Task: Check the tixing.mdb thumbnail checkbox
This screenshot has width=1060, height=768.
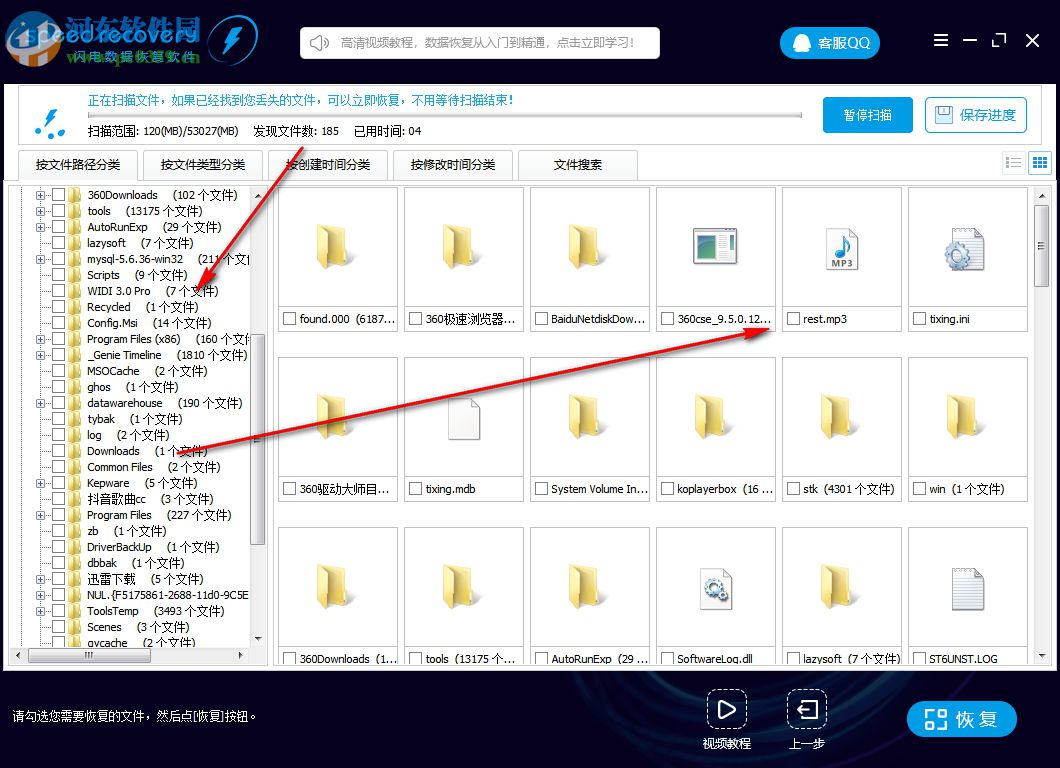Action: (x=416, y=488)
